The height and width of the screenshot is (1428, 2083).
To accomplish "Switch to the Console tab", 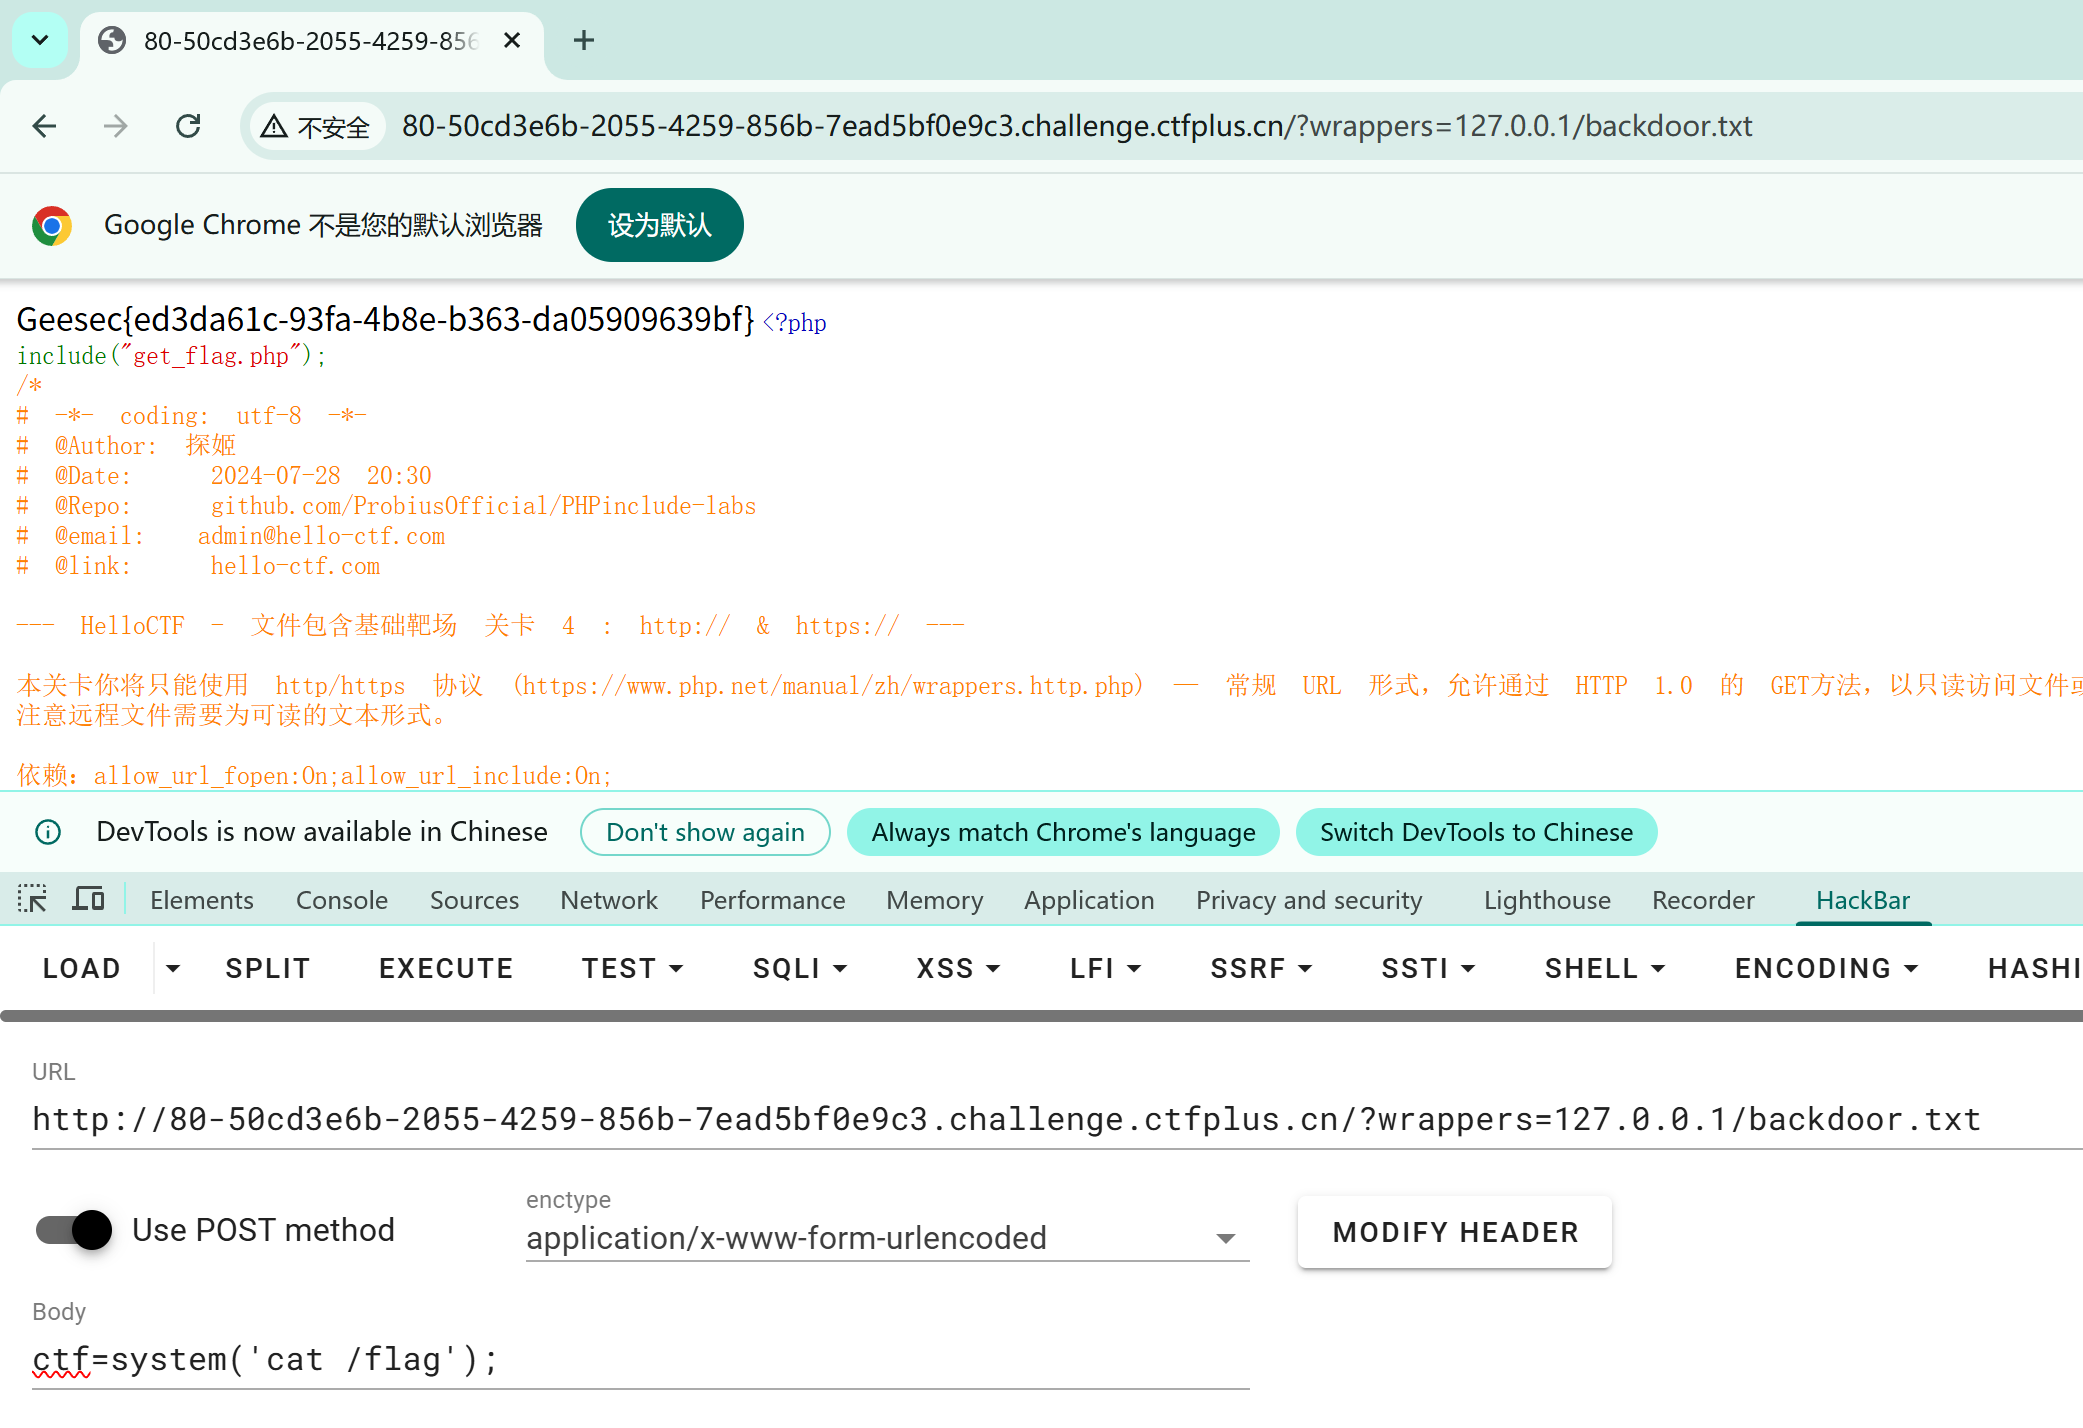I will [x=341, y=900].
